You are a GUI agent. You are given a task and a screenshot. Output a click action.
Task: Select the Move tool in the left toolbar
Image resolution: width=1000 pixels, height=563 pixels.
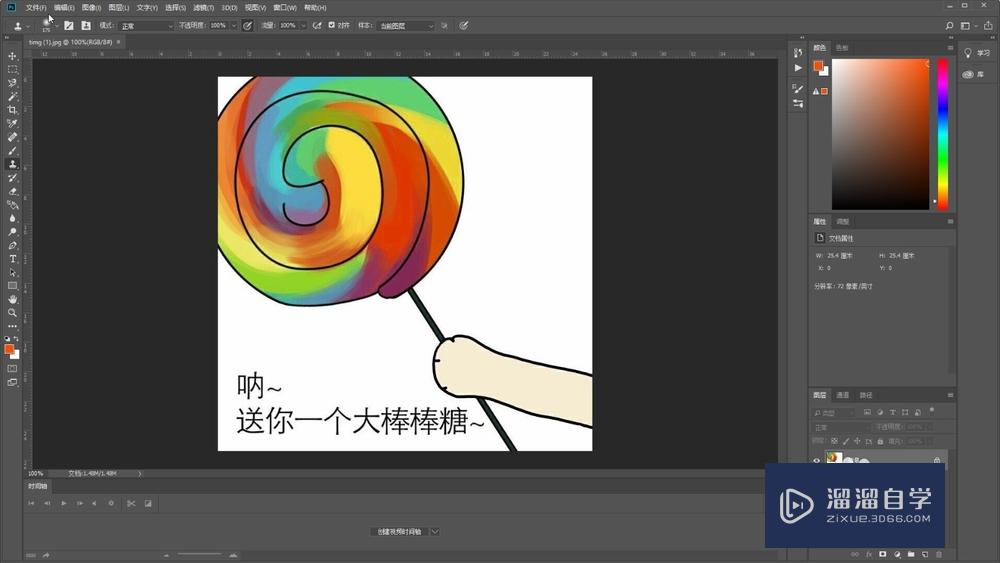(x=12, y=56)
